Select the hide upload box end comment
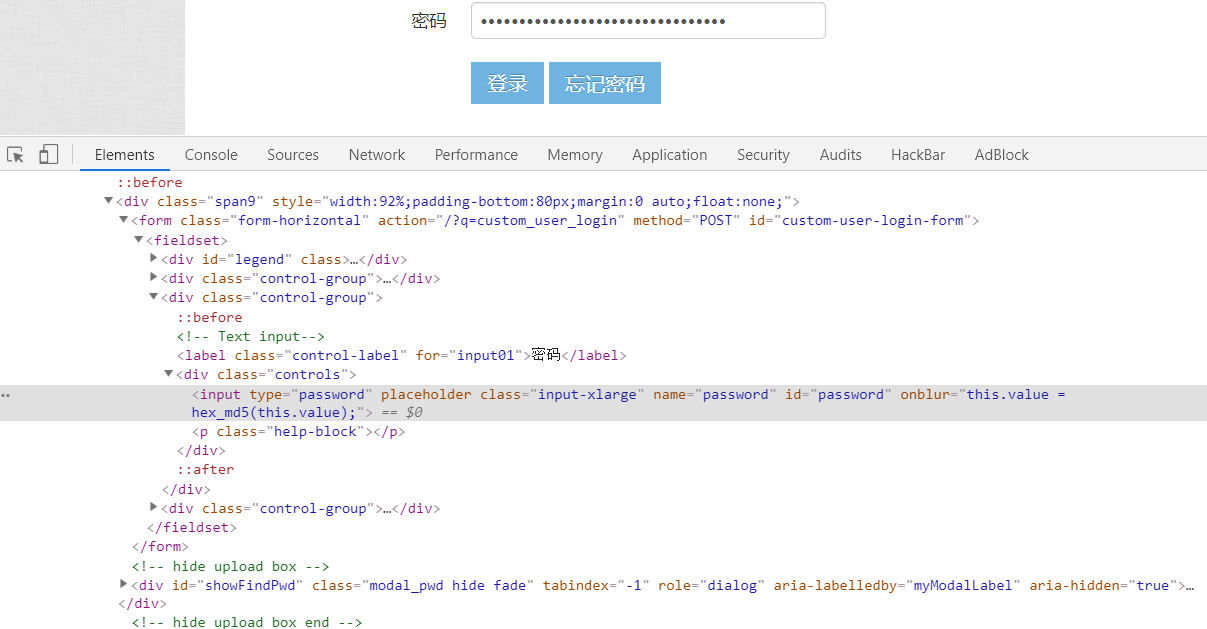The height and width of the screenshot is (629, 1207). [x=247, y=622]
